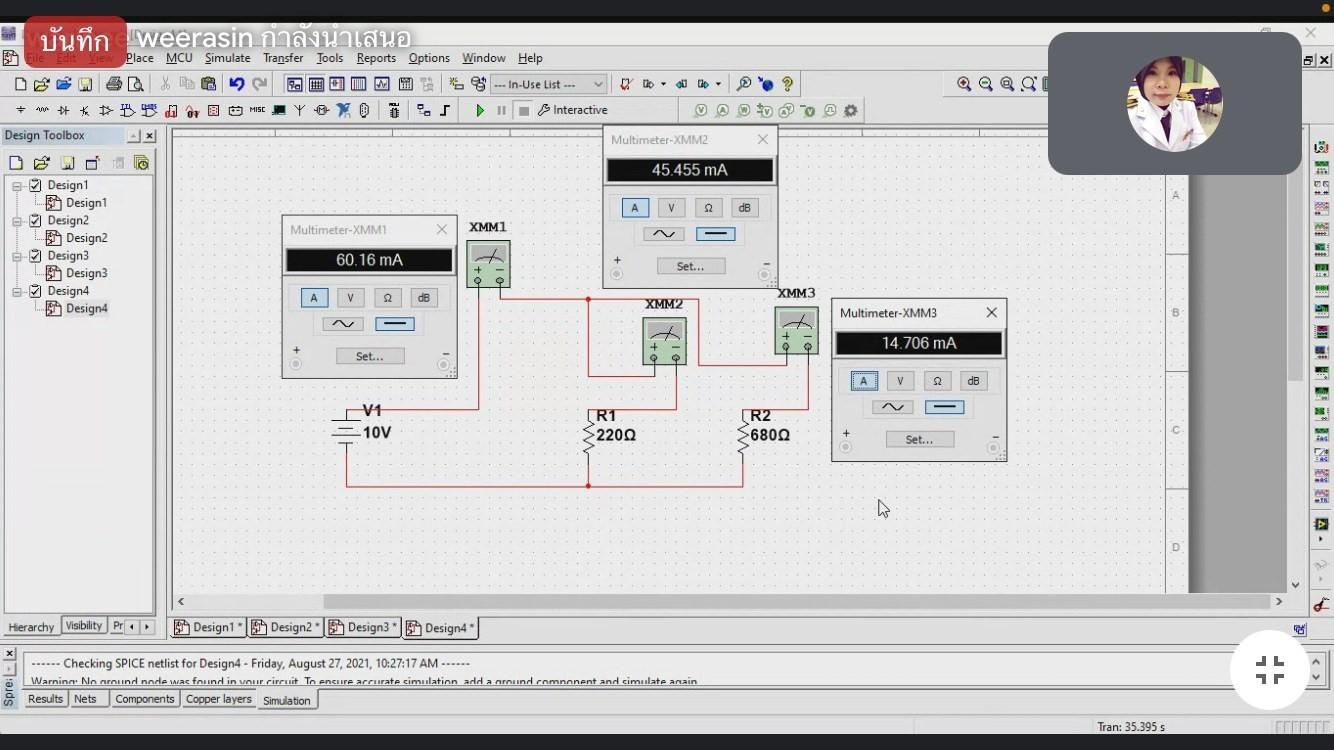Open the Transfer menu
This screenshot has height=750, width=1334.
[283, 58]
